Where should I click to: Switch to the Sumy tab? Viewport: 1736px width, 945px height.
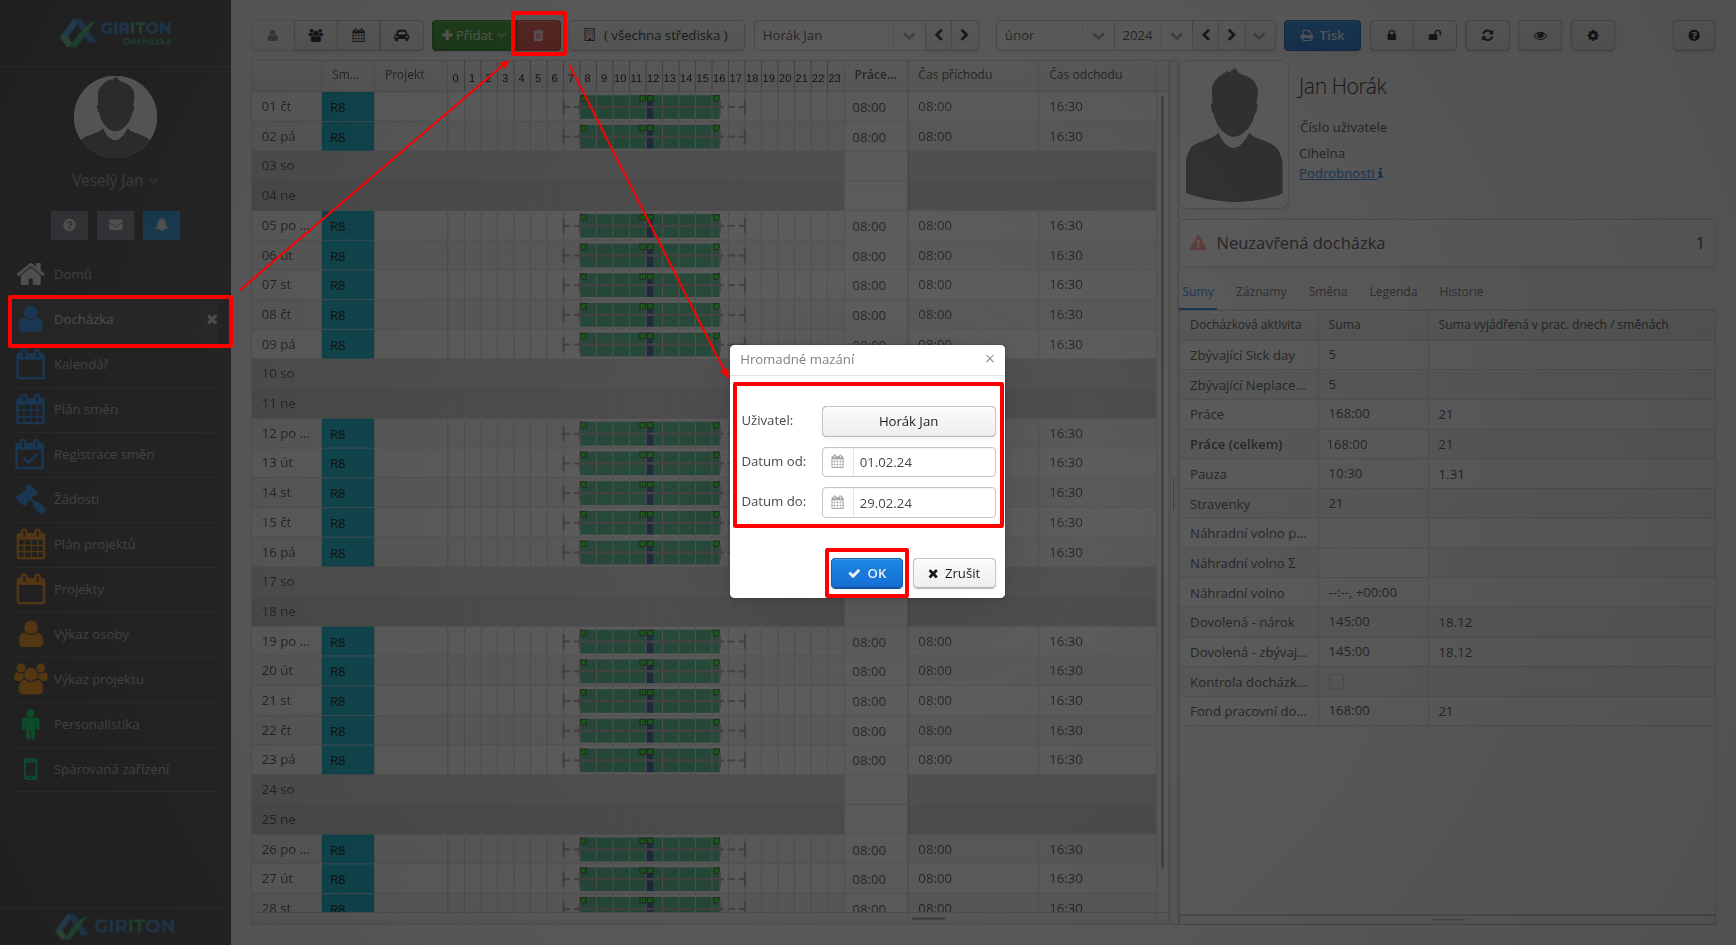[x=1198, y=292]
